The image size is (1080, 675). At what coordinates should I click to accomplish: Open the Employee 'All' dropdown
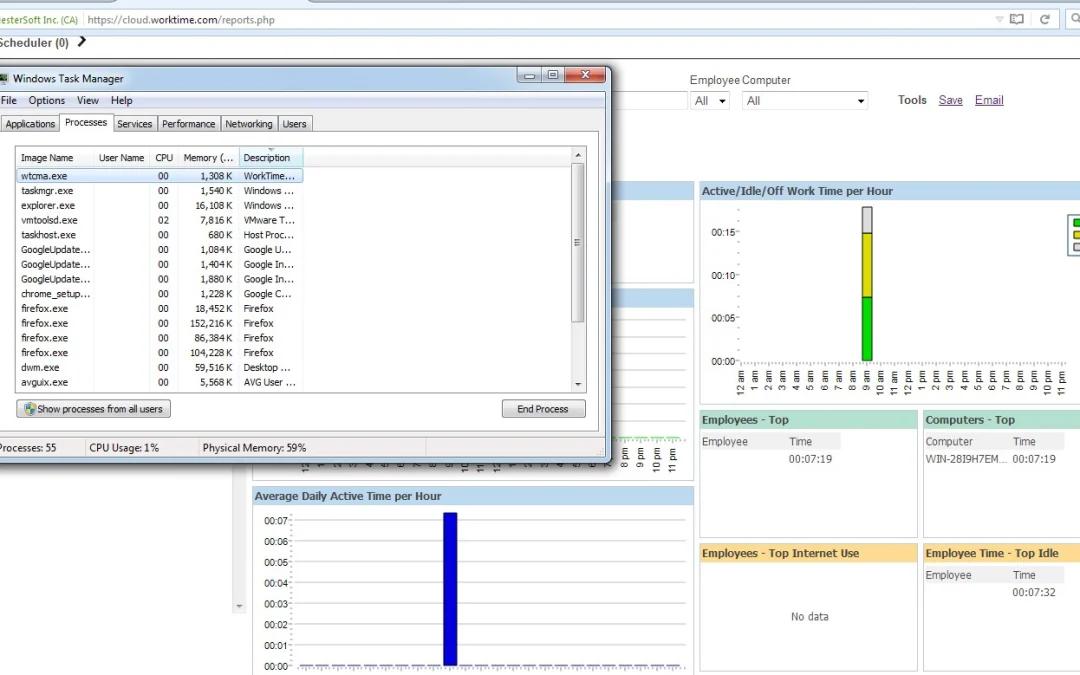coord(709,101)
